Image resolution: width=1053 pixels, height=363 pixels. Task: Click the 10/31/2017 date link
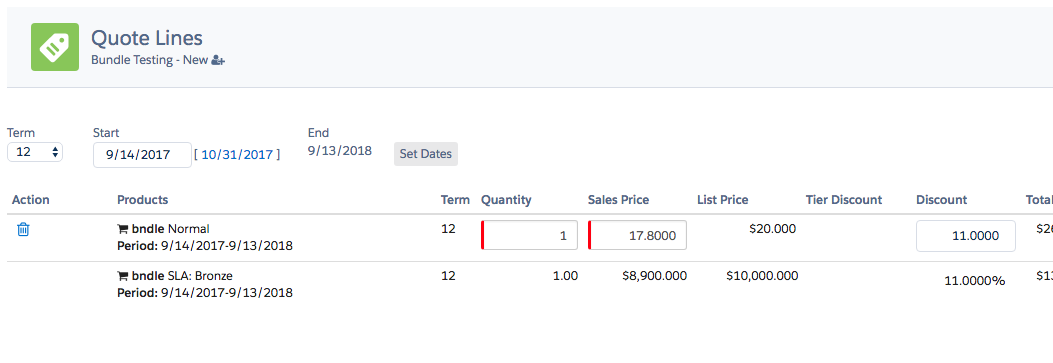point(237,155)
